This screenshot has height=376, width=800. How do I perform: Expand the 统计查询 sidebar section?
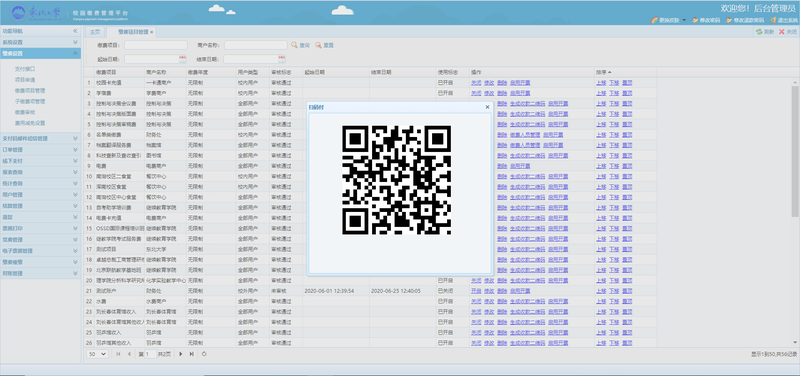pyautogui.click(x=75, y=184)
